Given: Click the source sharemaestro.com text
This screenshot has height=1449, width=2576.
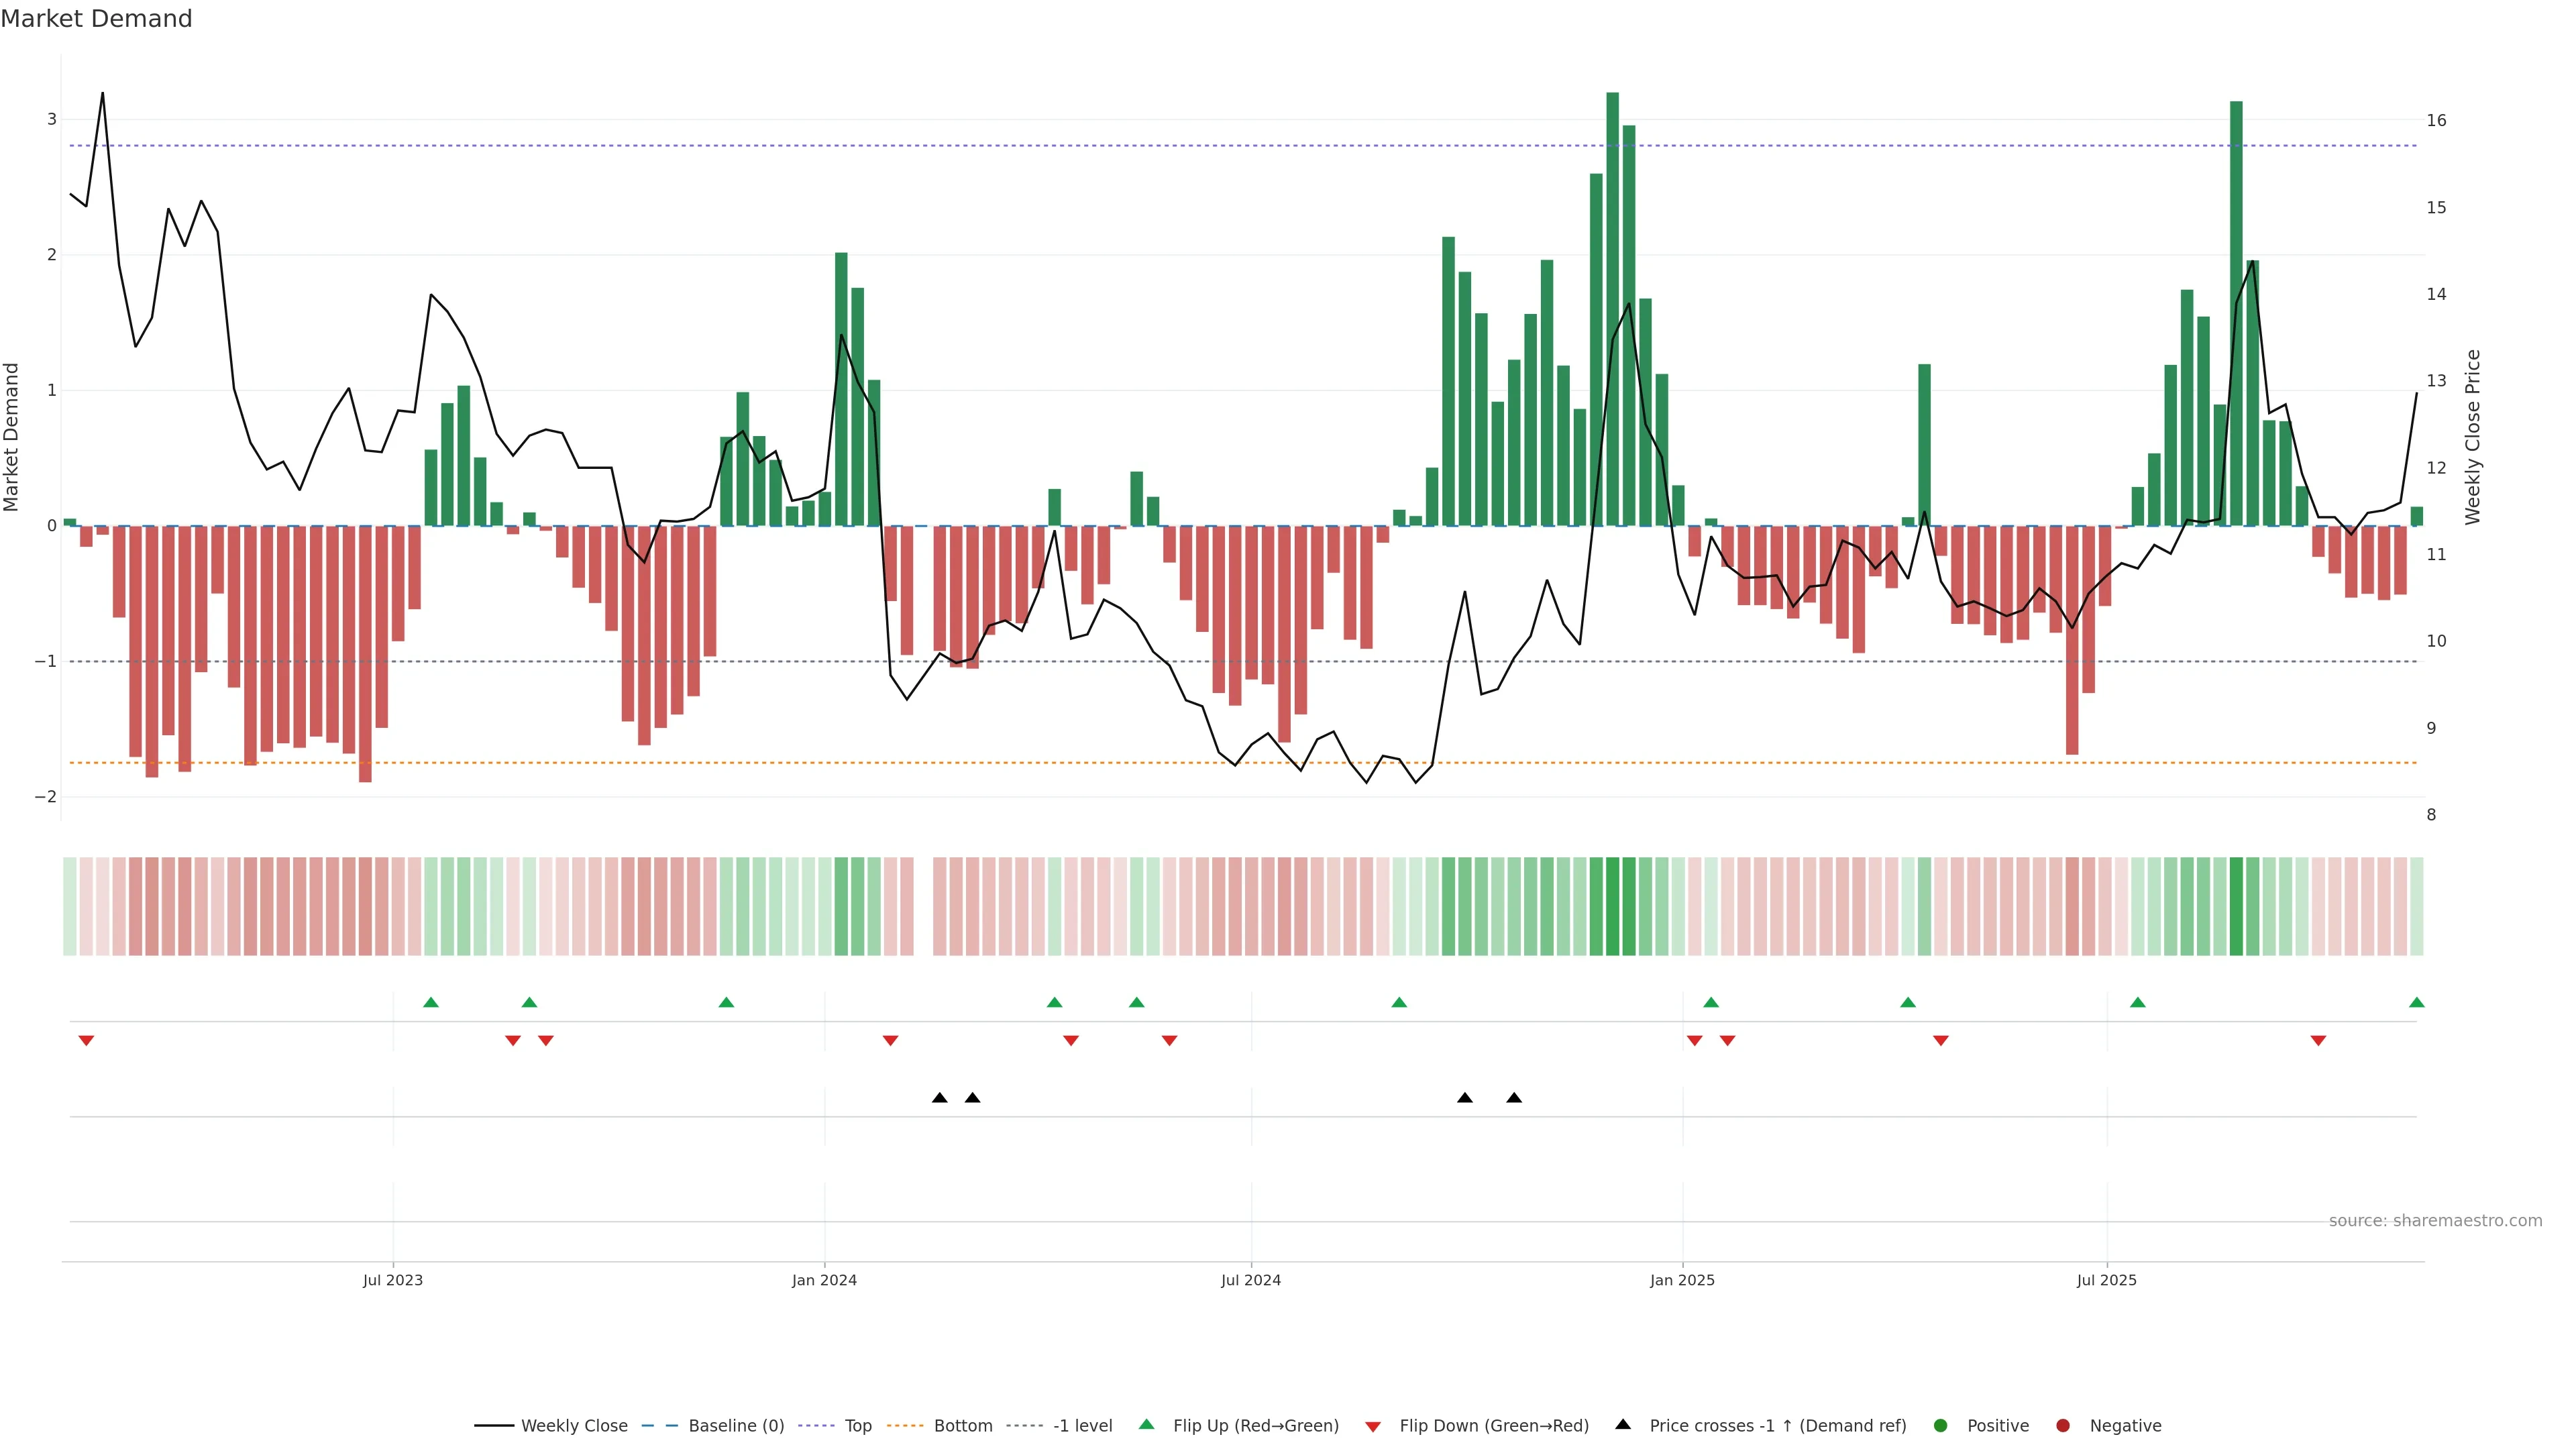Looking at the screenshot, I should (2435, 1220).
